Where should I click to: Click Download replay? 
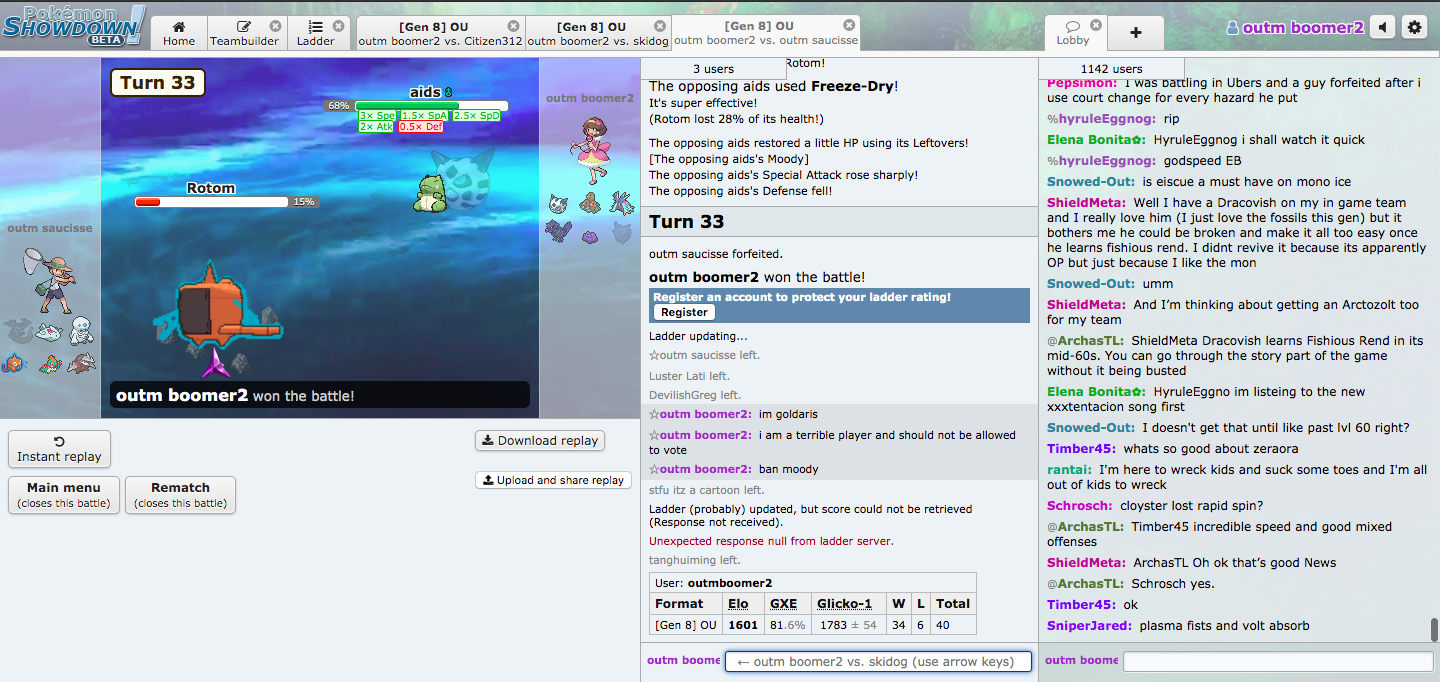click(540, 440)
